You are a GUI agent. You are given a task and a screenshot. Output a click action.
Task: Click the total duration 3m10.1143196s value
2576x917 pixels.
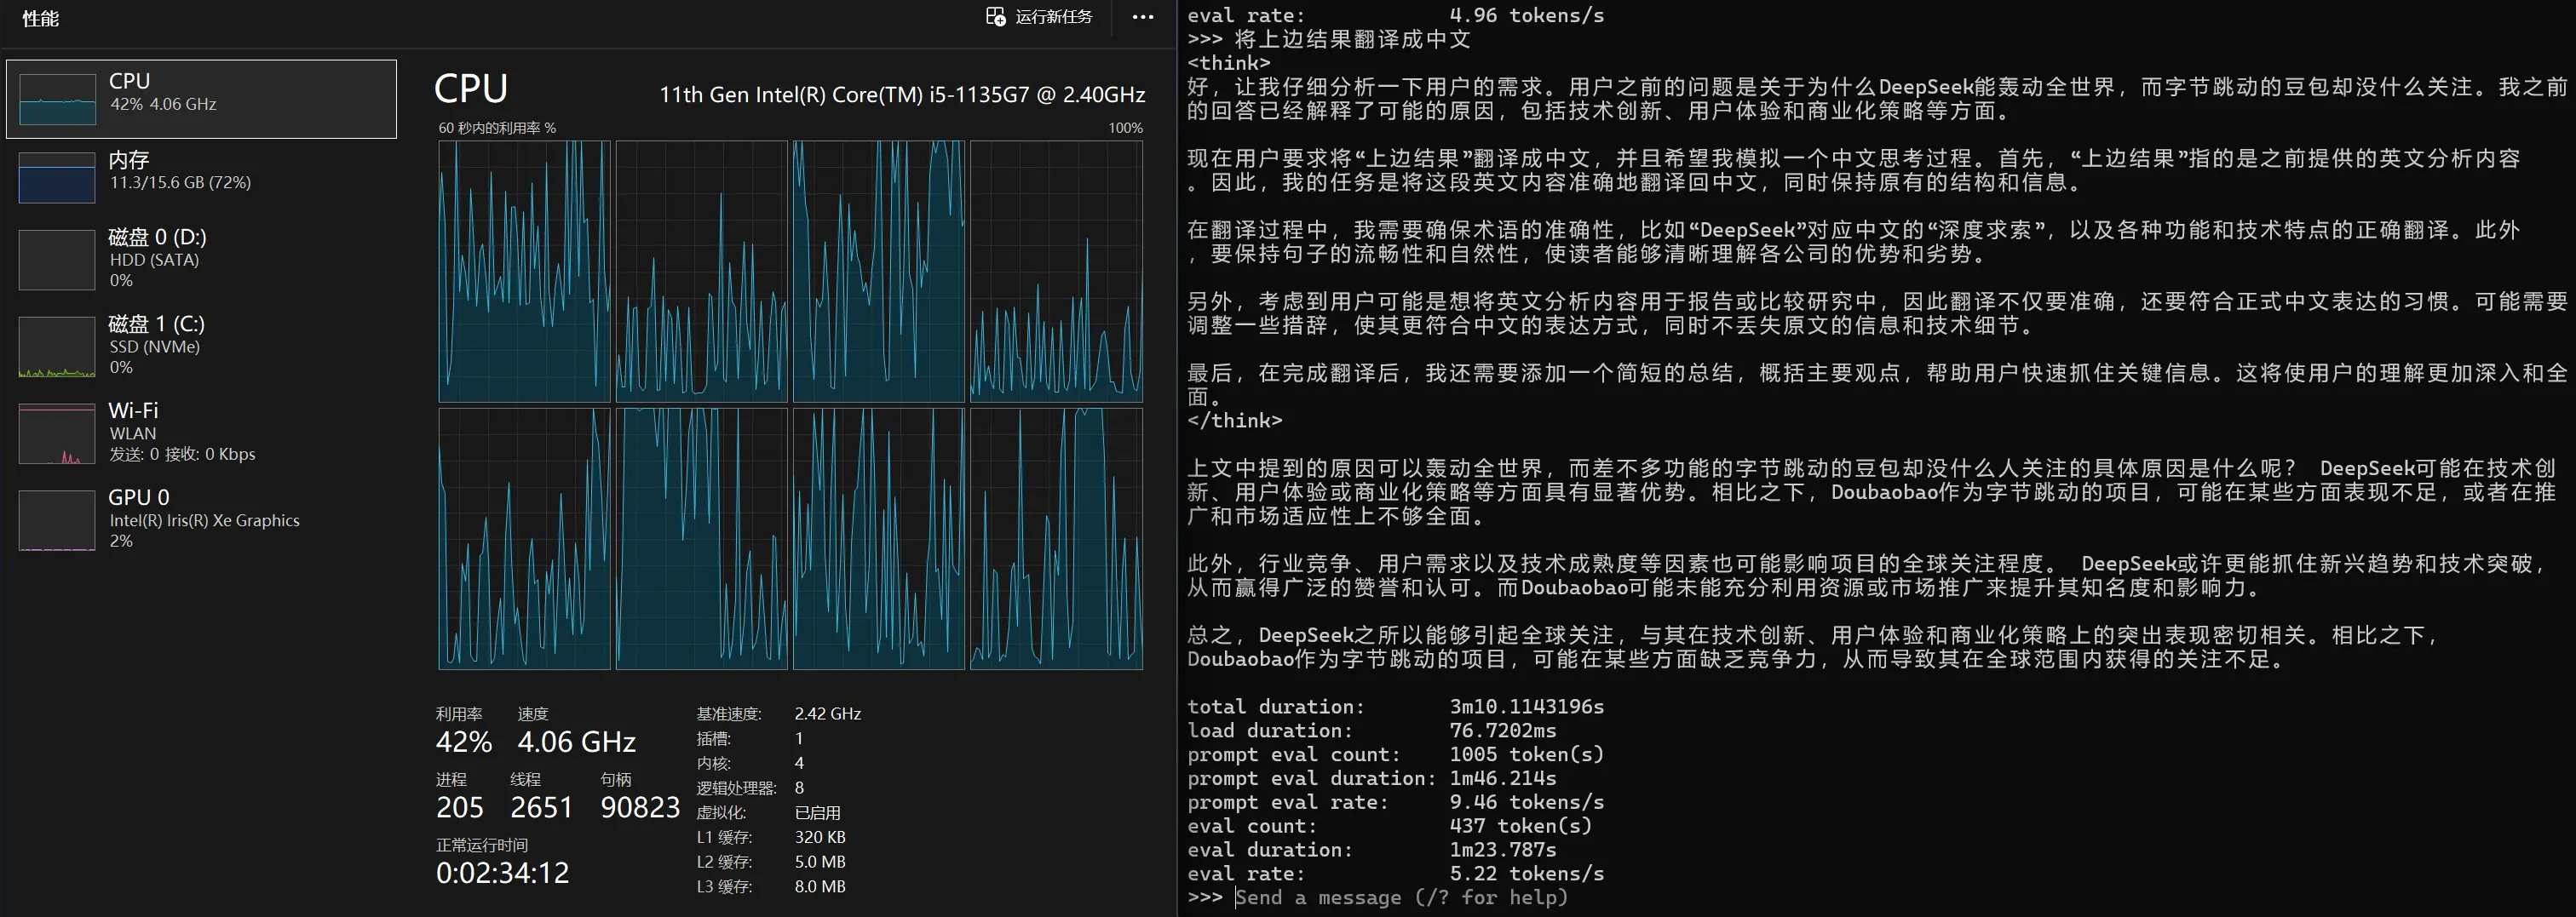click(1526, 706)
